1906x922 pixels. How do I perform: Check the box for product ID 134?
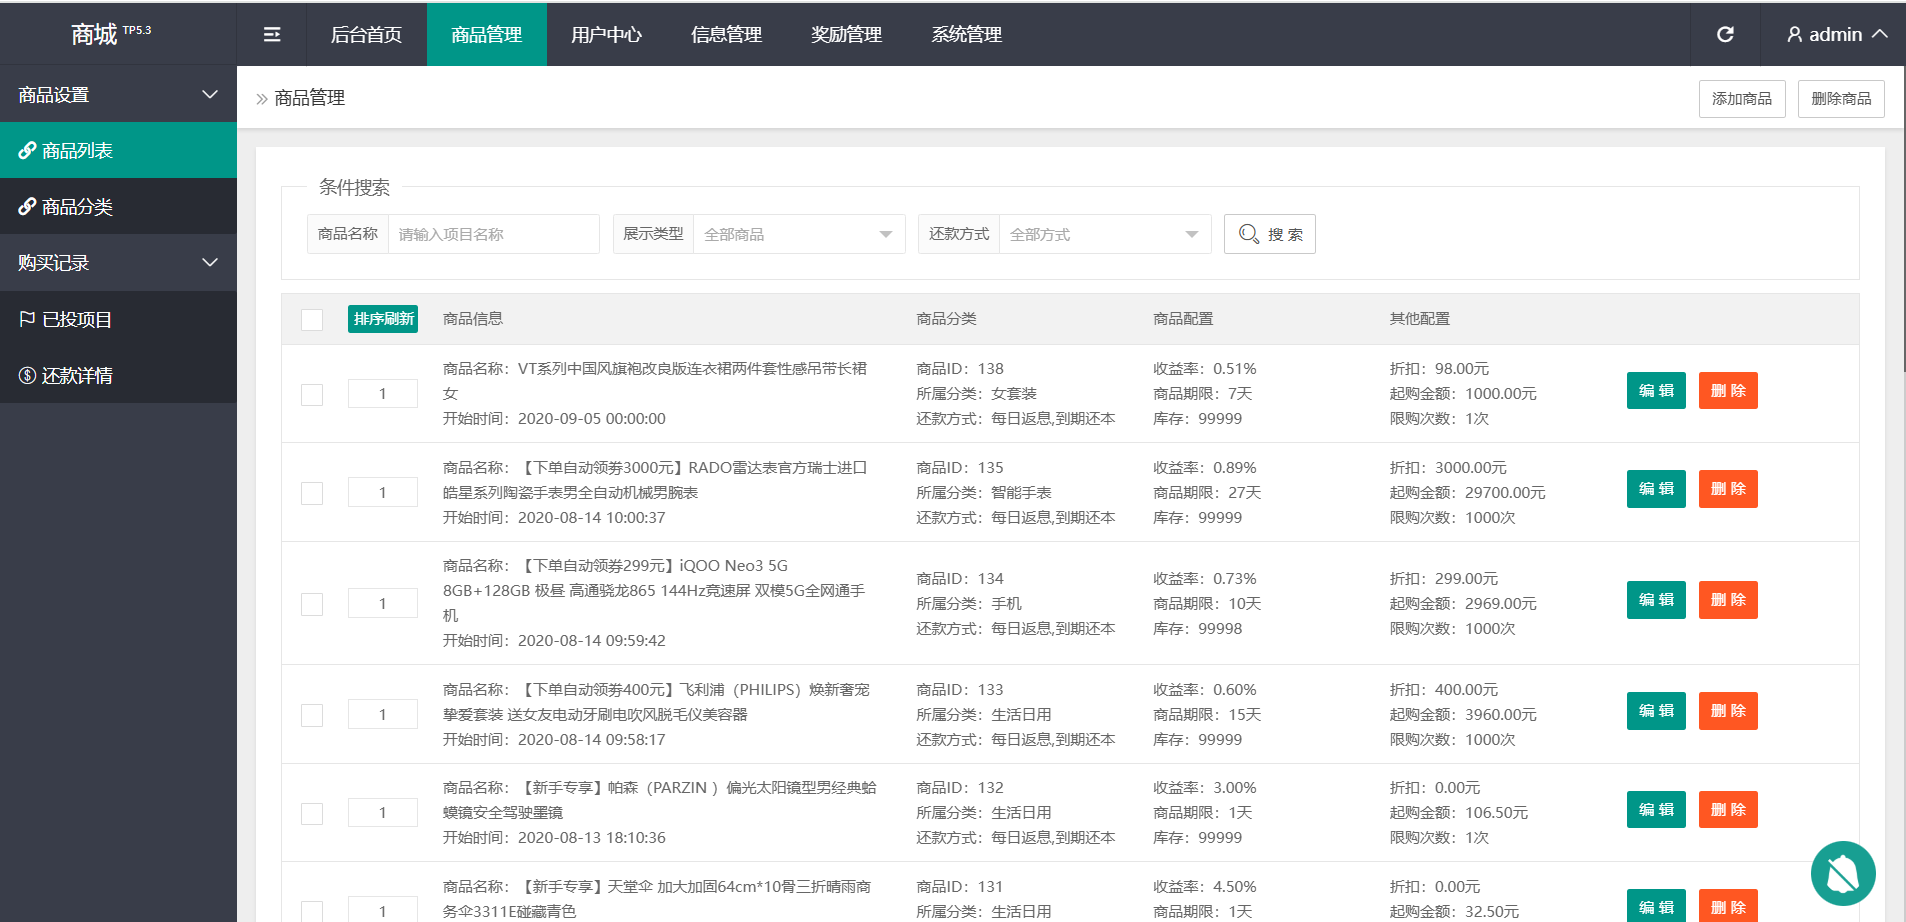312,604
